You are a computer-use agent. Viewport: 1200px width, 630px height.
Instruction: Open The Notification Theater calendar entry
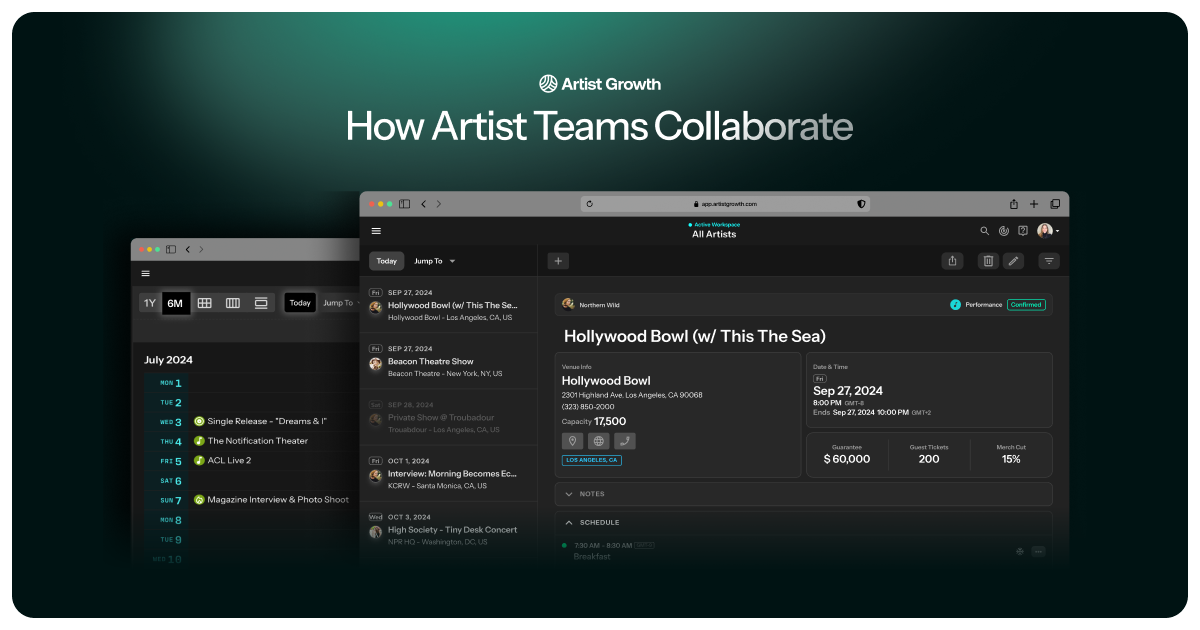click(251, 441)
